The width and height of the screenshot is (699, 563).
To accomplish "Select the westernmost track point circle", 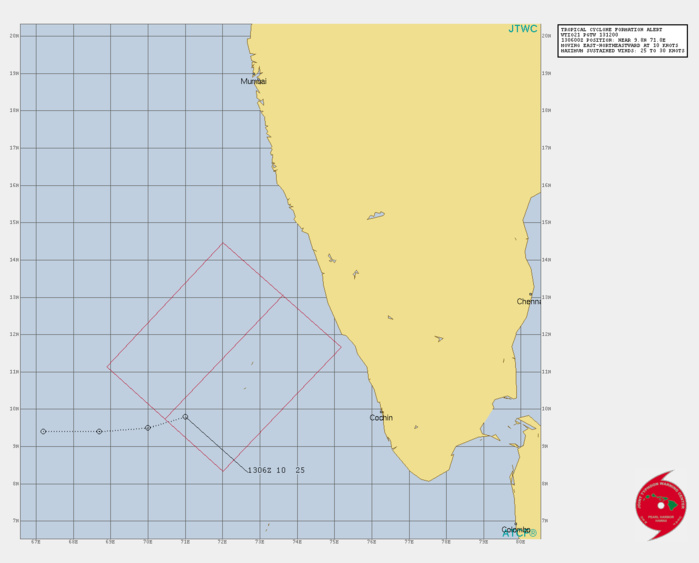I will pos(43,432).
